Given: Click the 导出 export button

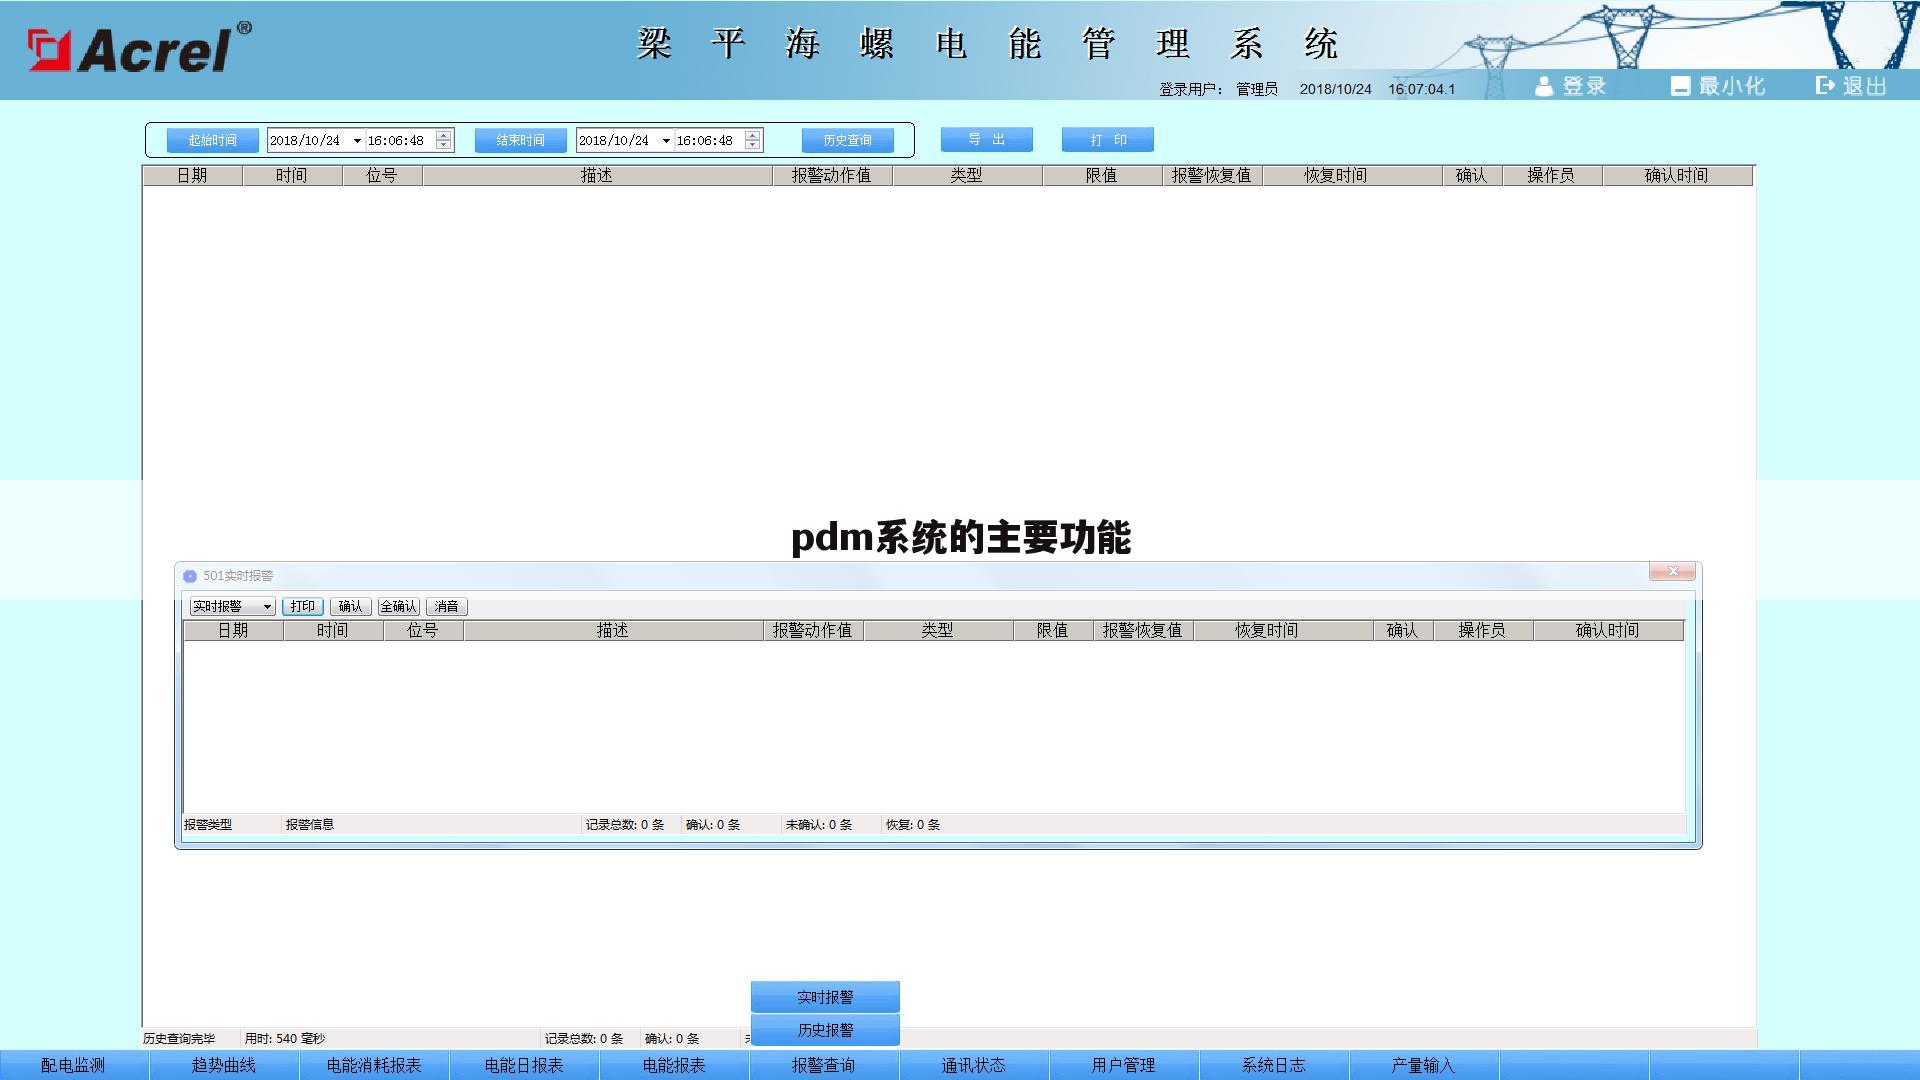Looking at the screenshot, I should click(986, 139).
